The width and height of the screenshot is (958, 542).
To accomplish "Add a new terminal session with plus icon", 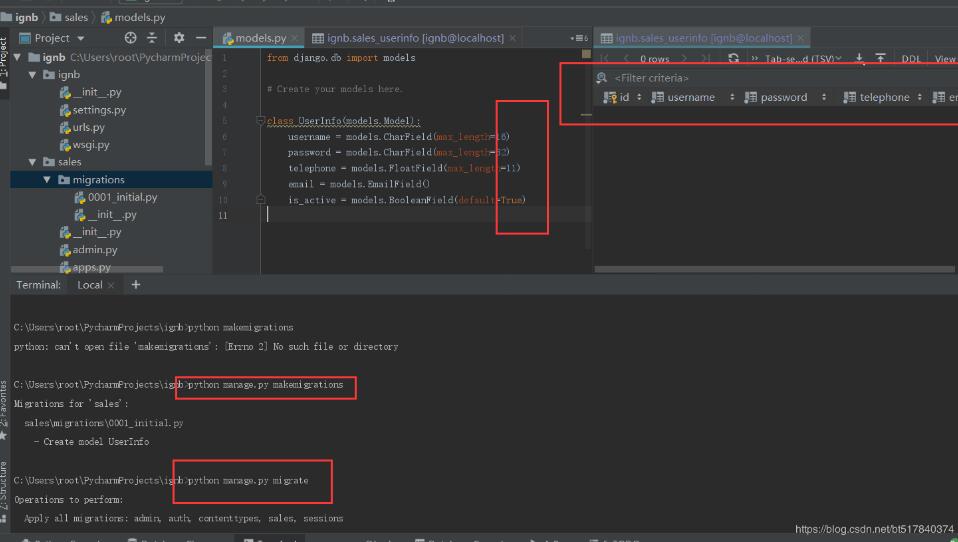I will (136, 285).
